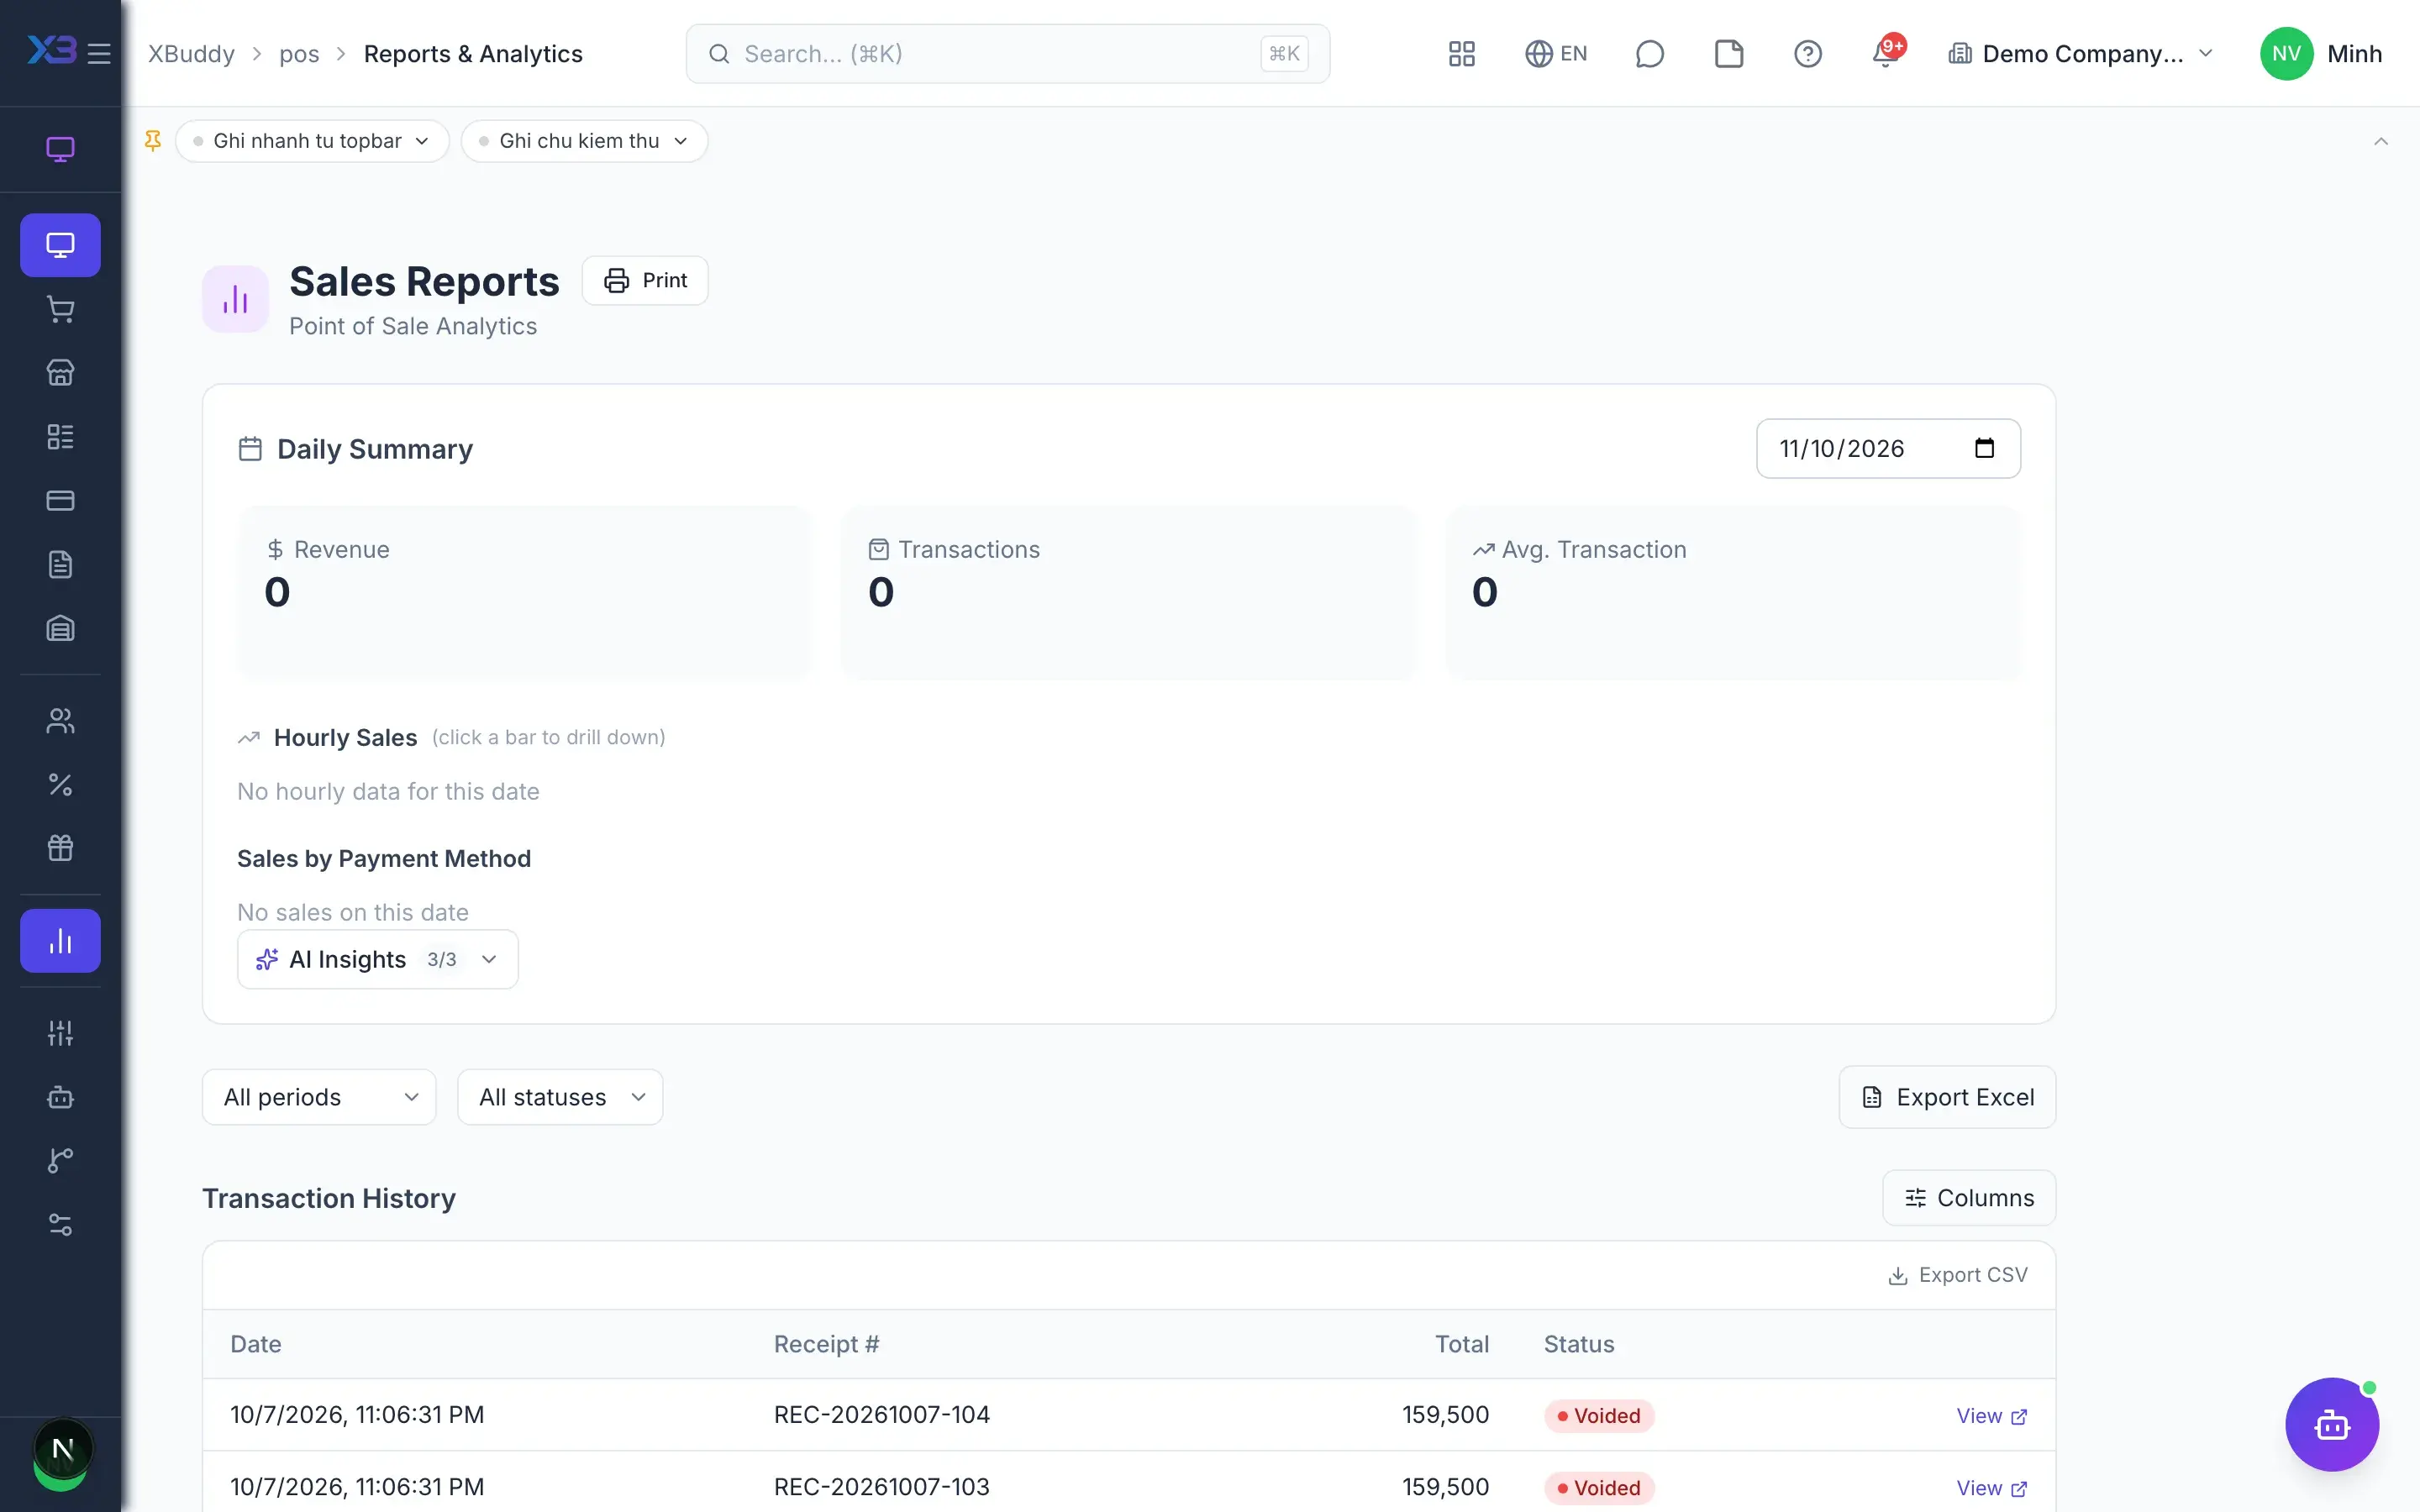Image resolution: width=2420 pixels, height=1512 pixels.
Task: Open the All periods filter dropdown
Action: tap(319, 1097)
